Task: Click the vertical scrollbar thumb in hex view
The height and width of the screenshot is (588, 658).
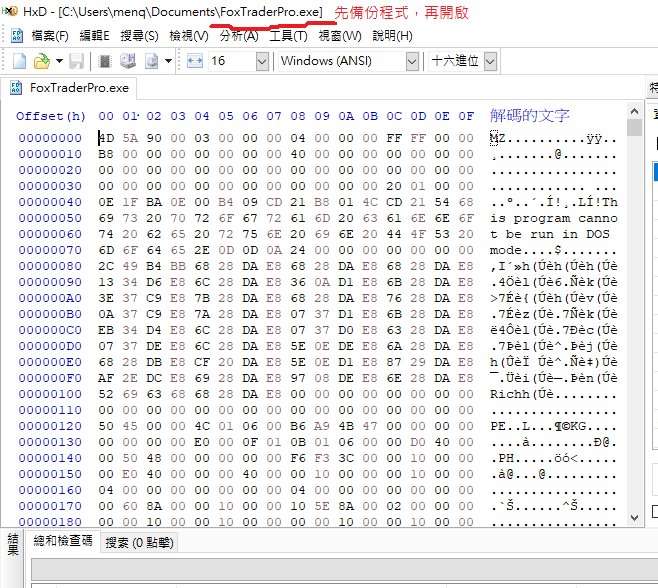Action: tap(634, 128)
